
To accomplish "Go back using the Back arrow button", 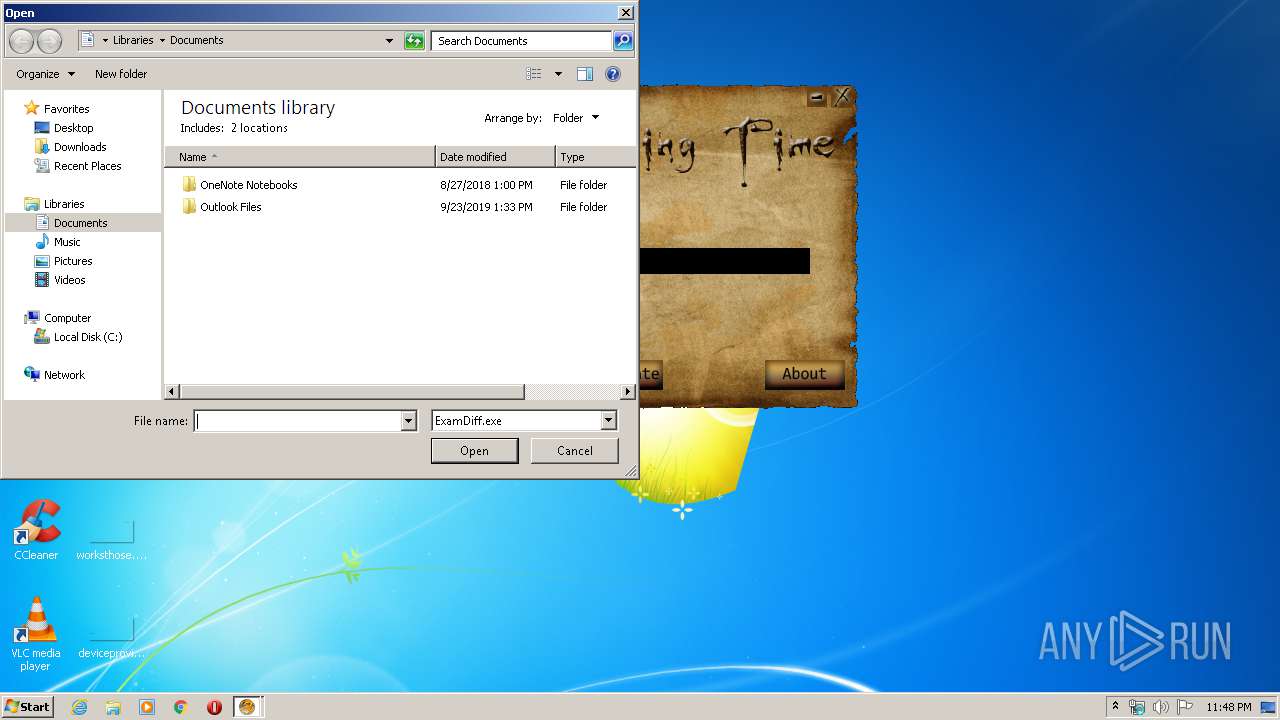I will click(21, 41).
